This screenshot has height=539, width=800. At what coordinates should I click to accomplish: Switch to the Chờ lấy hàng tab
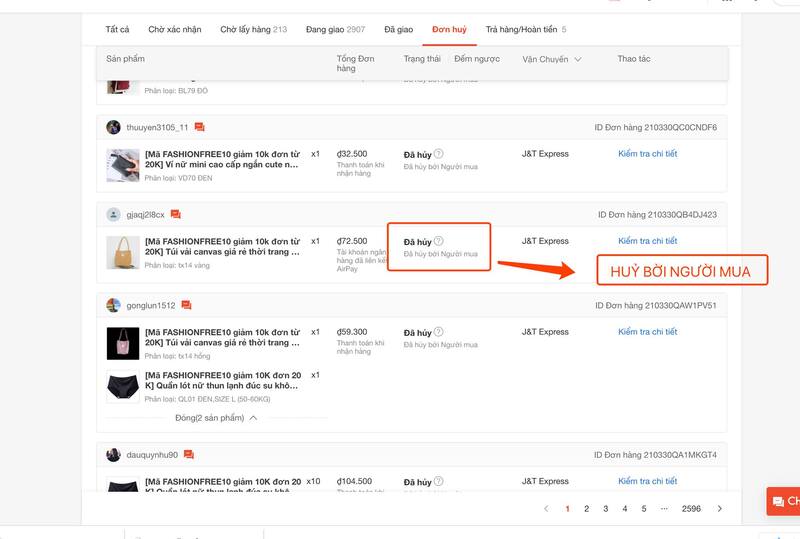tap(253, 30)
